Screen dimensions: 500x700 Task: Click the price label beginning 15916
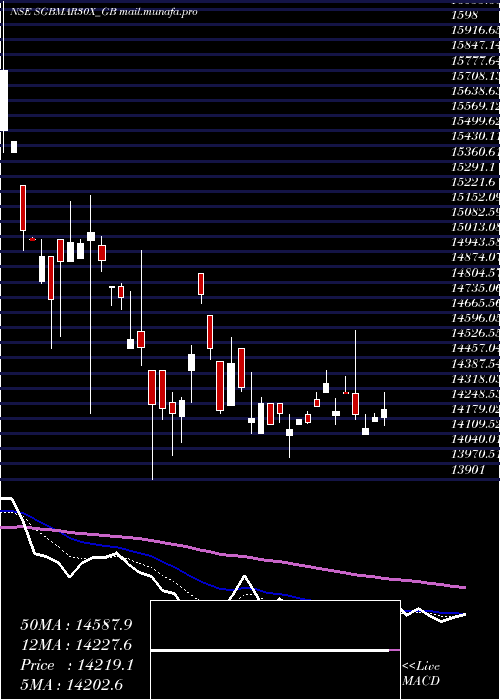tap(475, 30)
